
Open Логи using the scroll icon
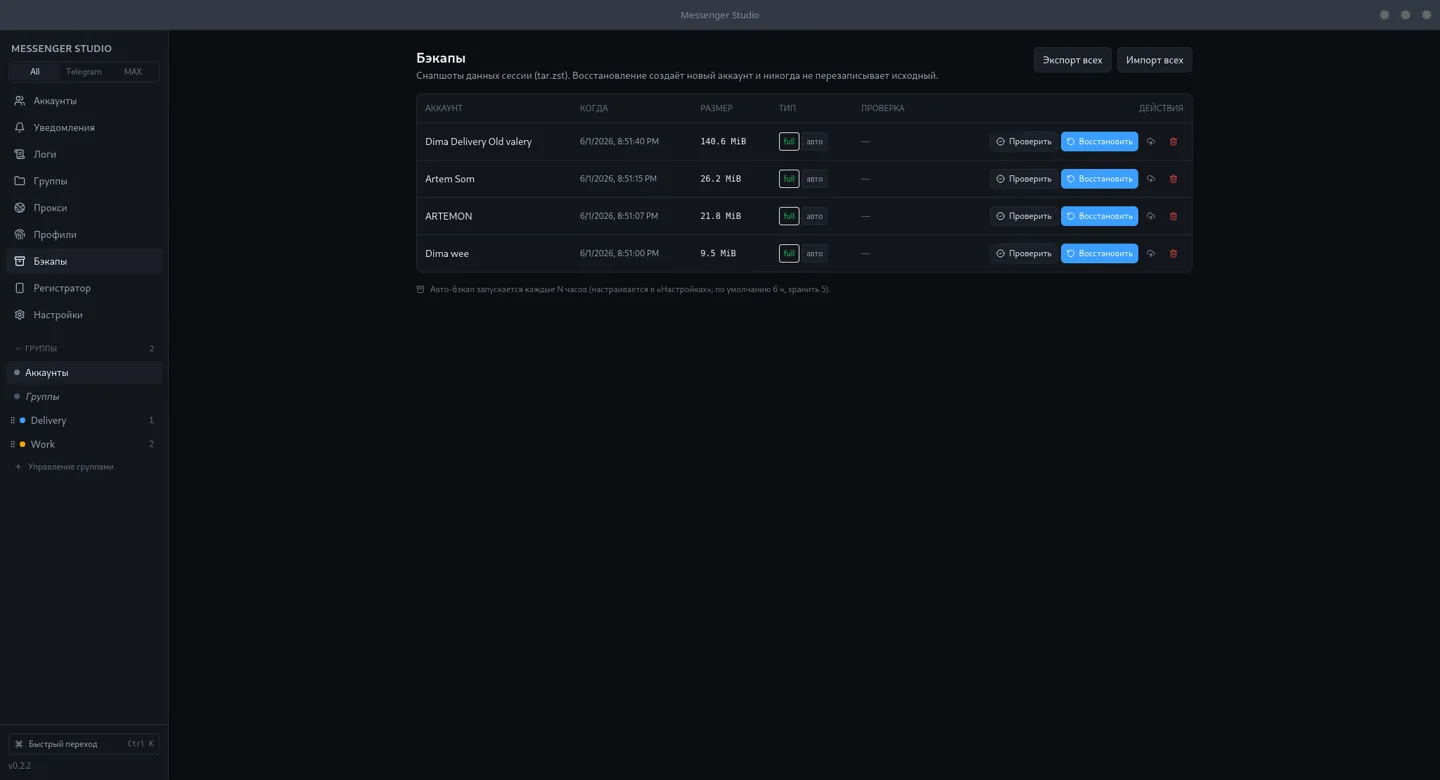[x=19, y=154]
